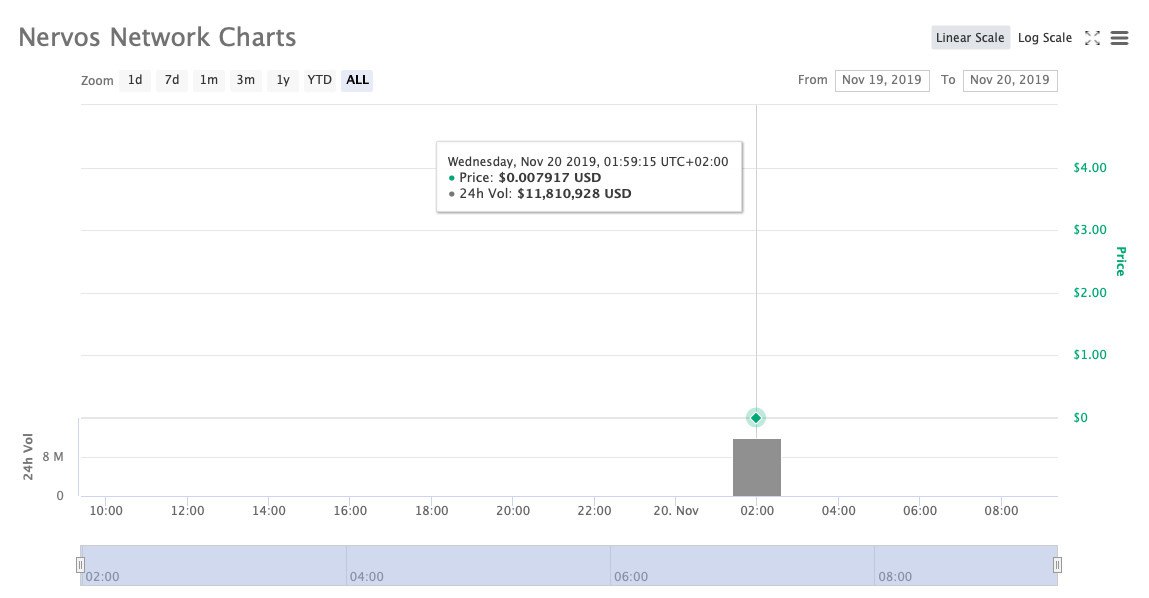Grab the left navigator range handle
This screenshot has height=598, width=1149.
[81, 564]
